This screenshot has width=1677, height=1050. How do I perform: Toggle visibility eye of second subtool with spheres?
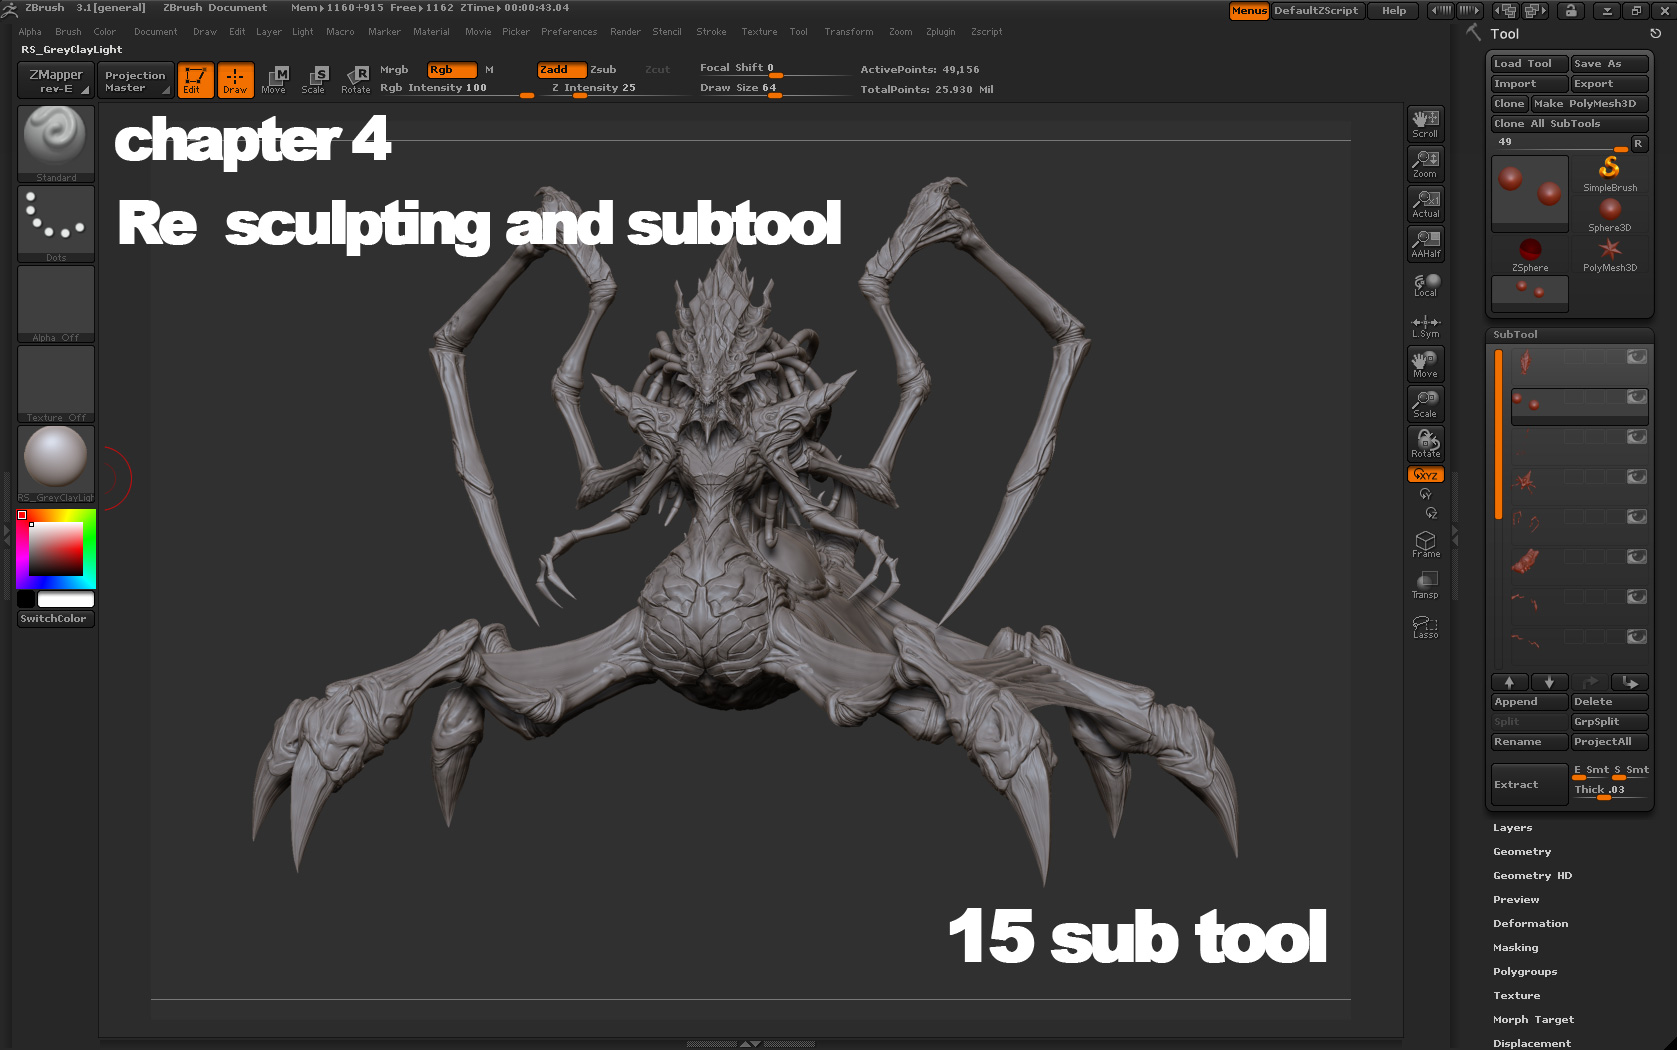coord(1636,397)
